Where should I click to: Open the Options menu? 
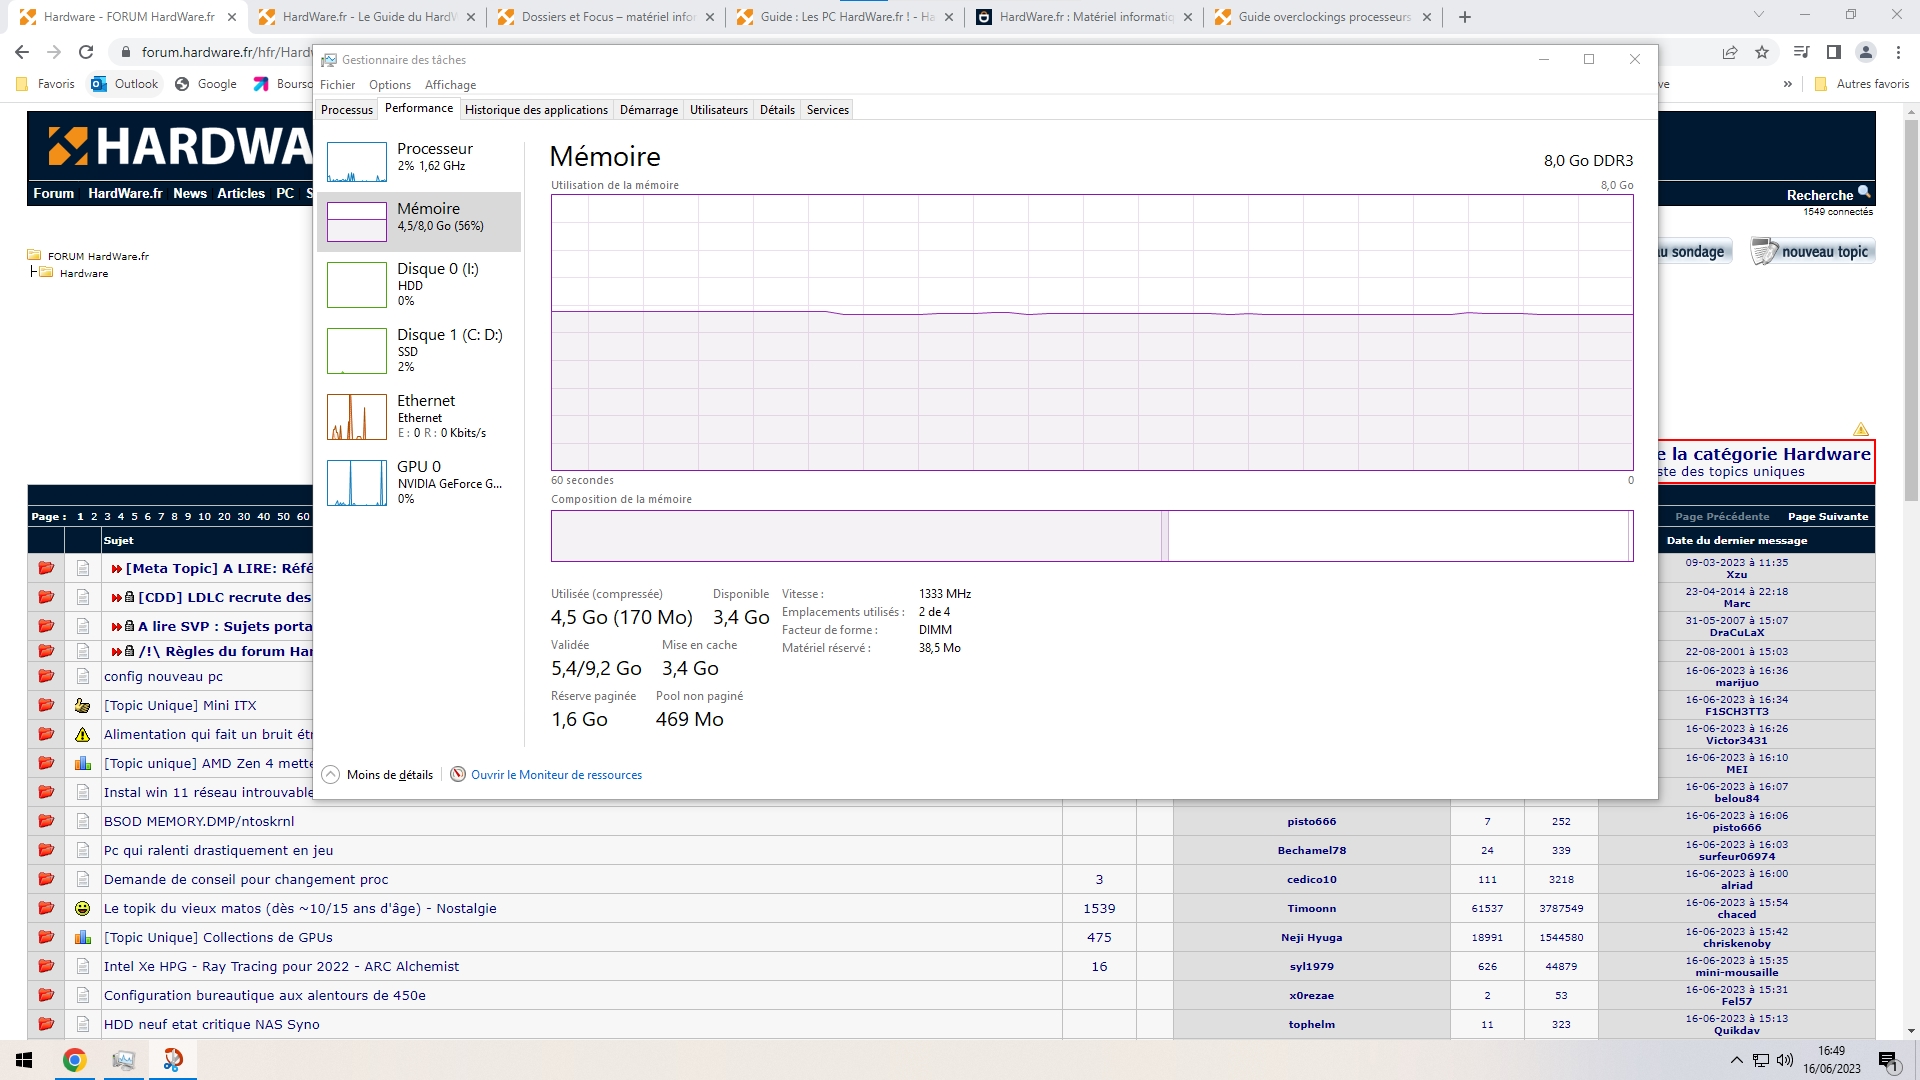point(389,85)
